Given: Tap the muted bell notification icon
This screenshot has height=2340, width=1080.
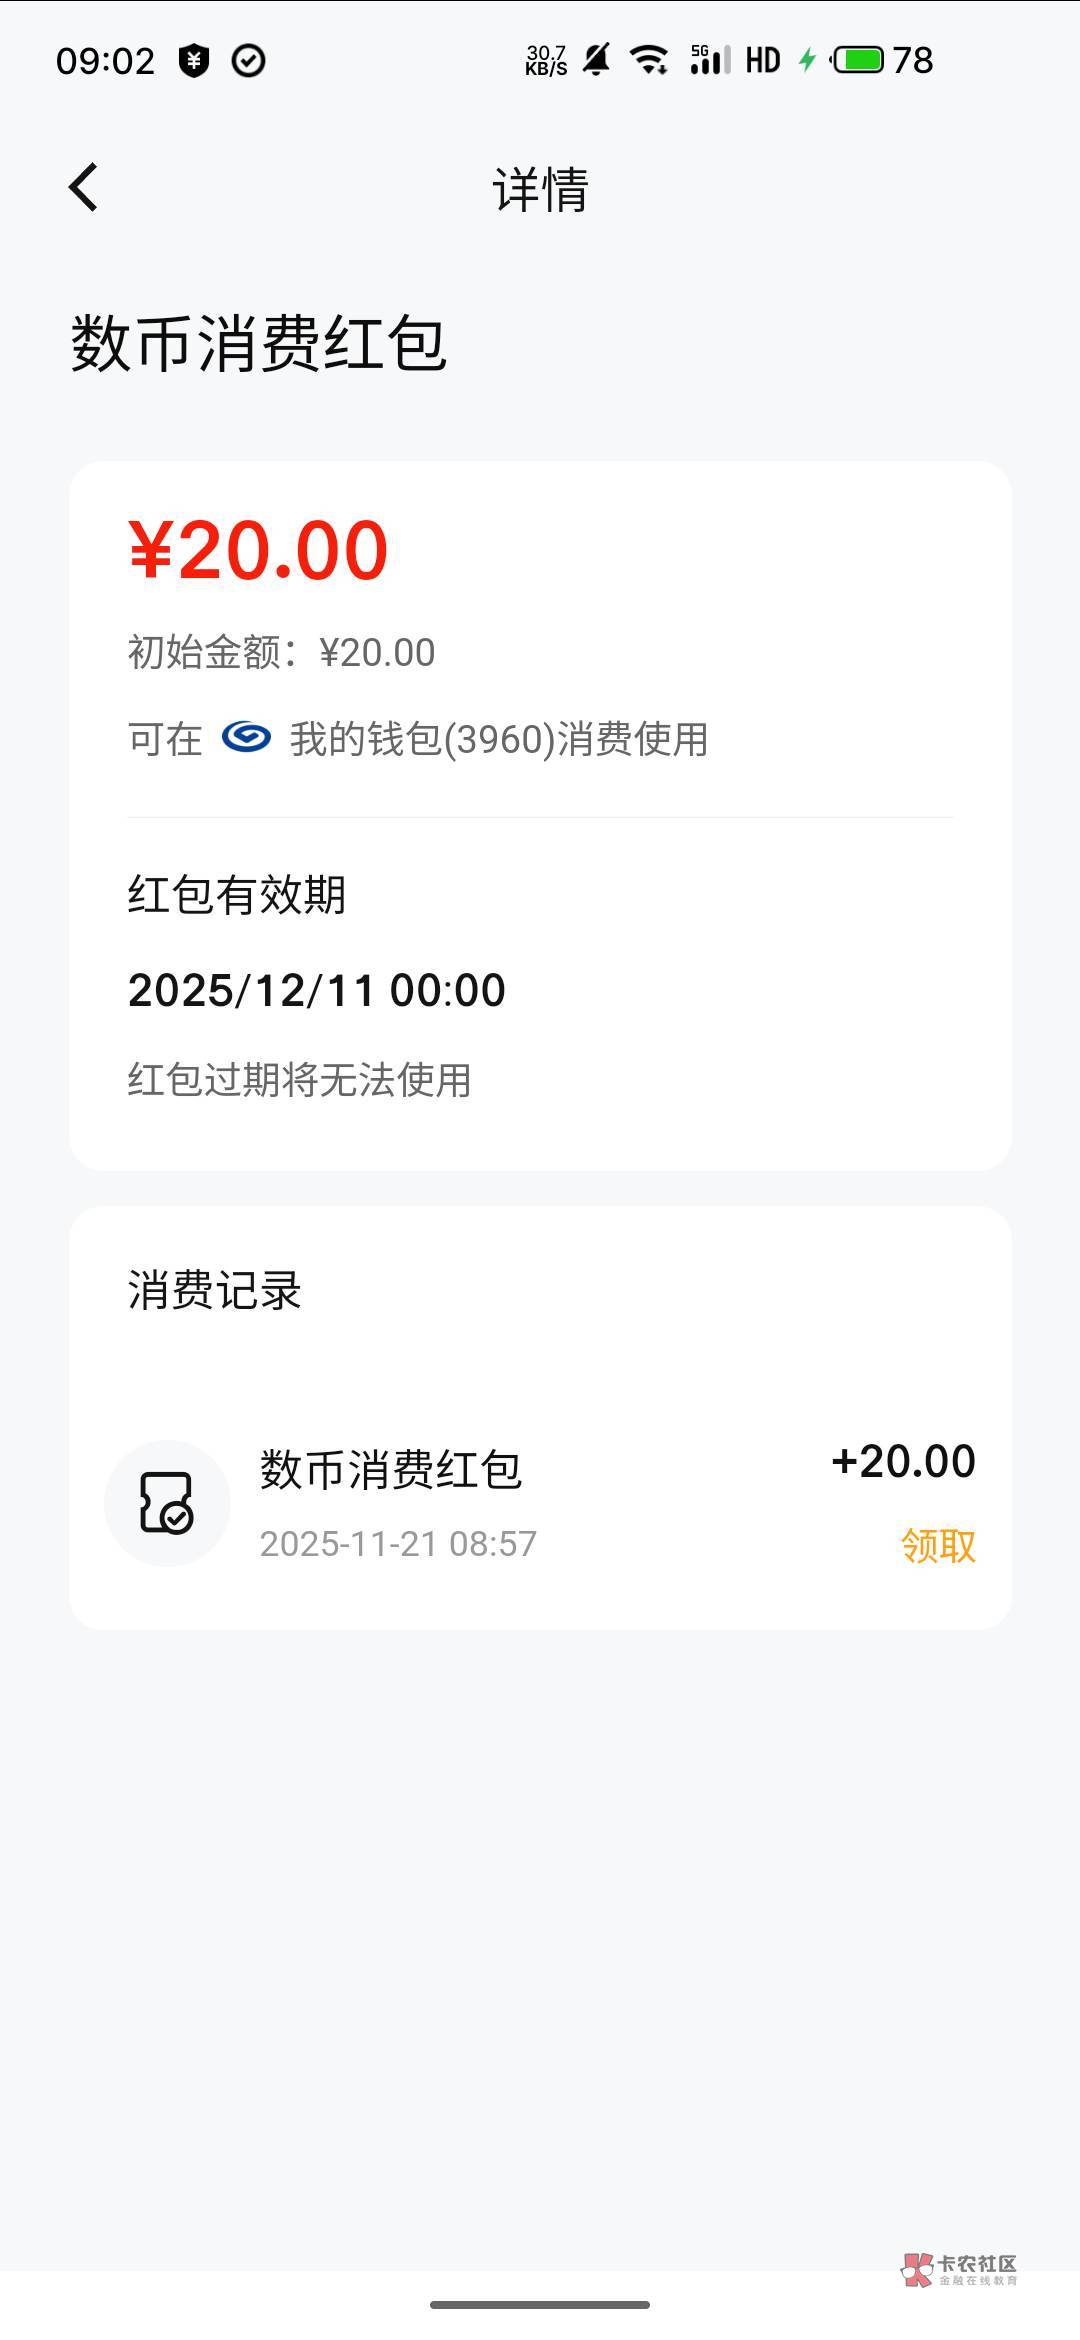Looking at the screenshot, I should click(597, 60).
